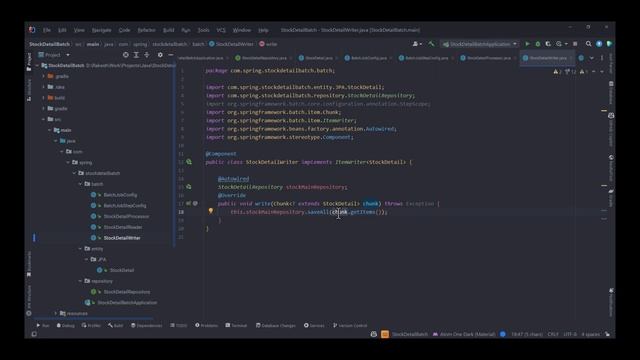640x360 pixels.
Task: Open the Version Control tool window
Action: [350, 325]
